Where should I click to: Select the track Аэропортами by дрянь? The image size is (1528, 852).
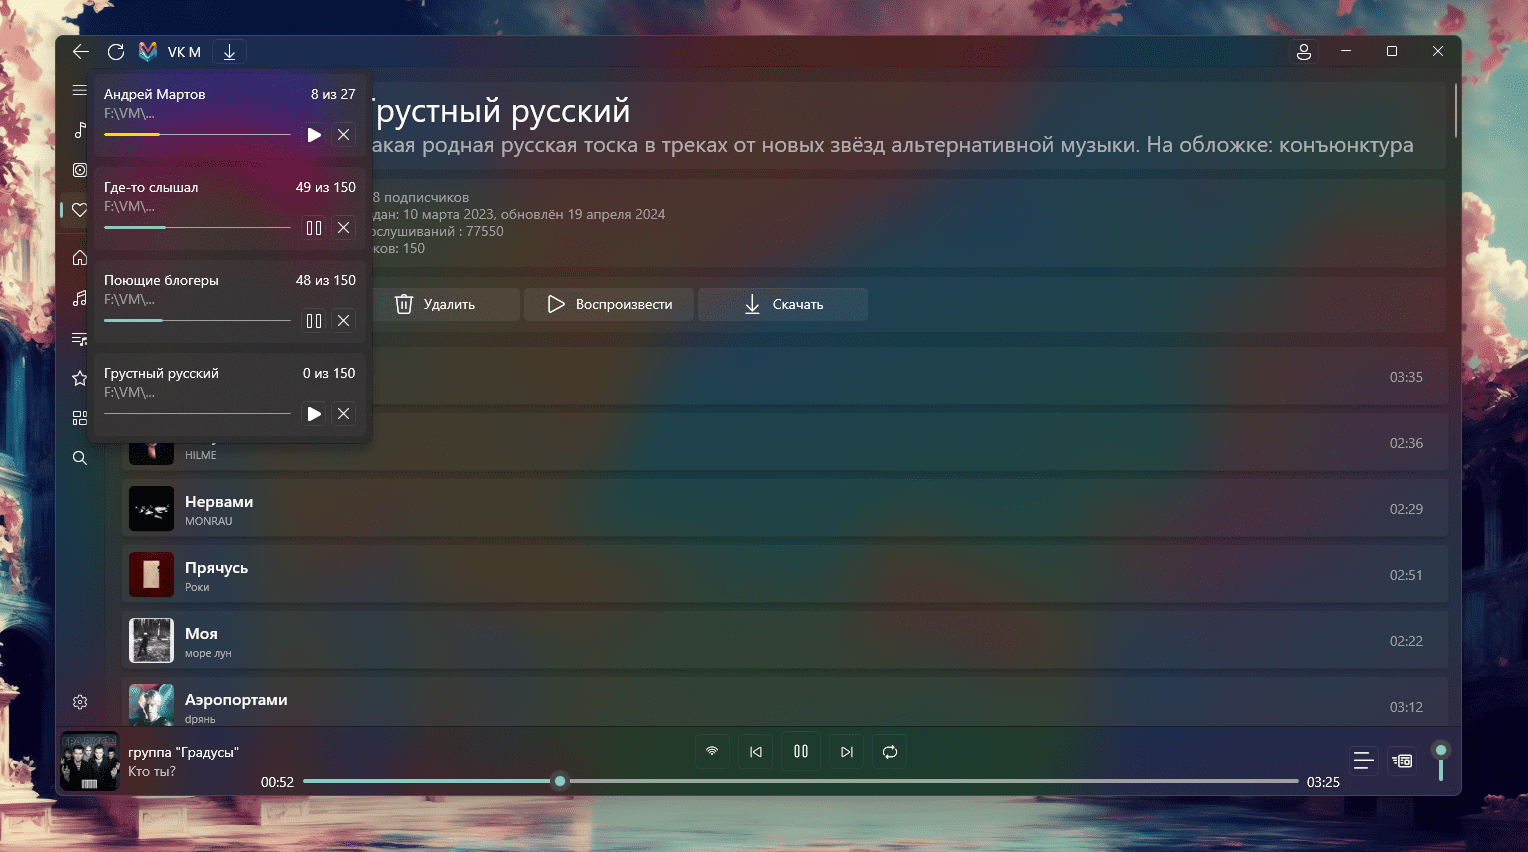tap(784, 704)
